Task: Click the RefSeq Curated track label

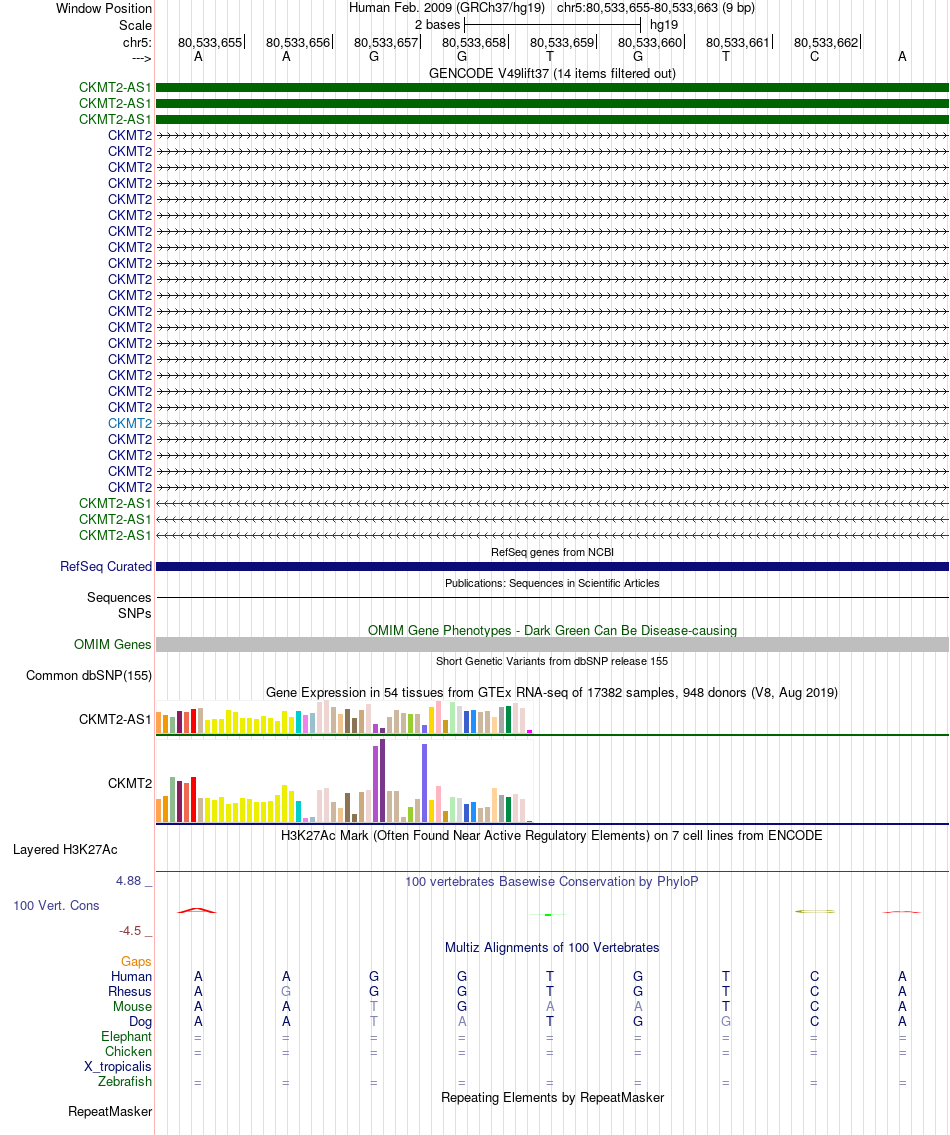Action: (x=106, y=566)
